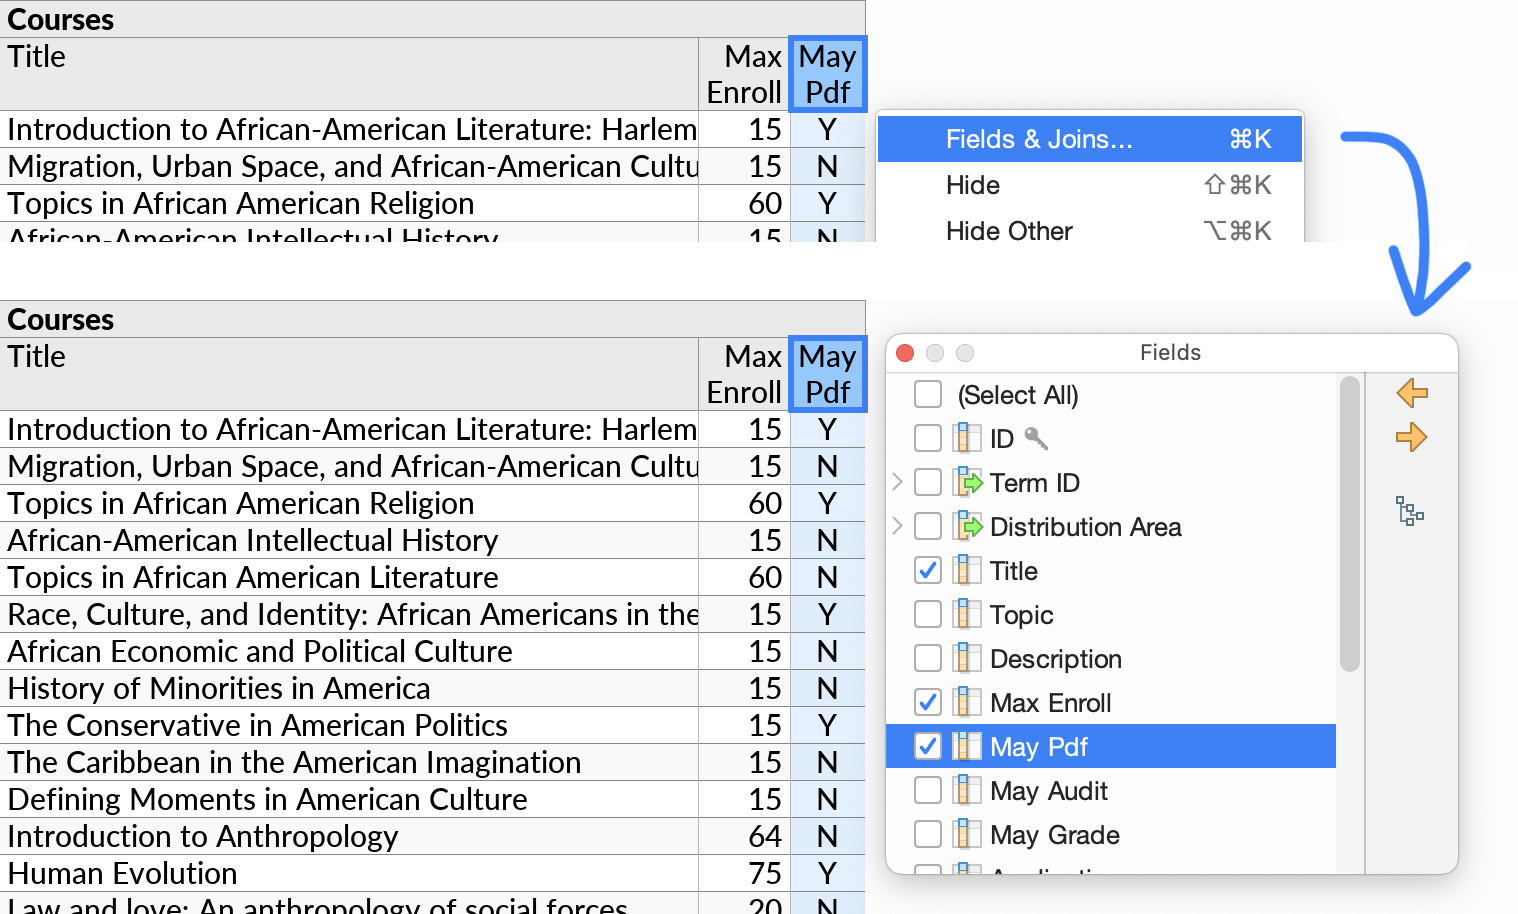Click the column icon next to Title

point(966,570)
